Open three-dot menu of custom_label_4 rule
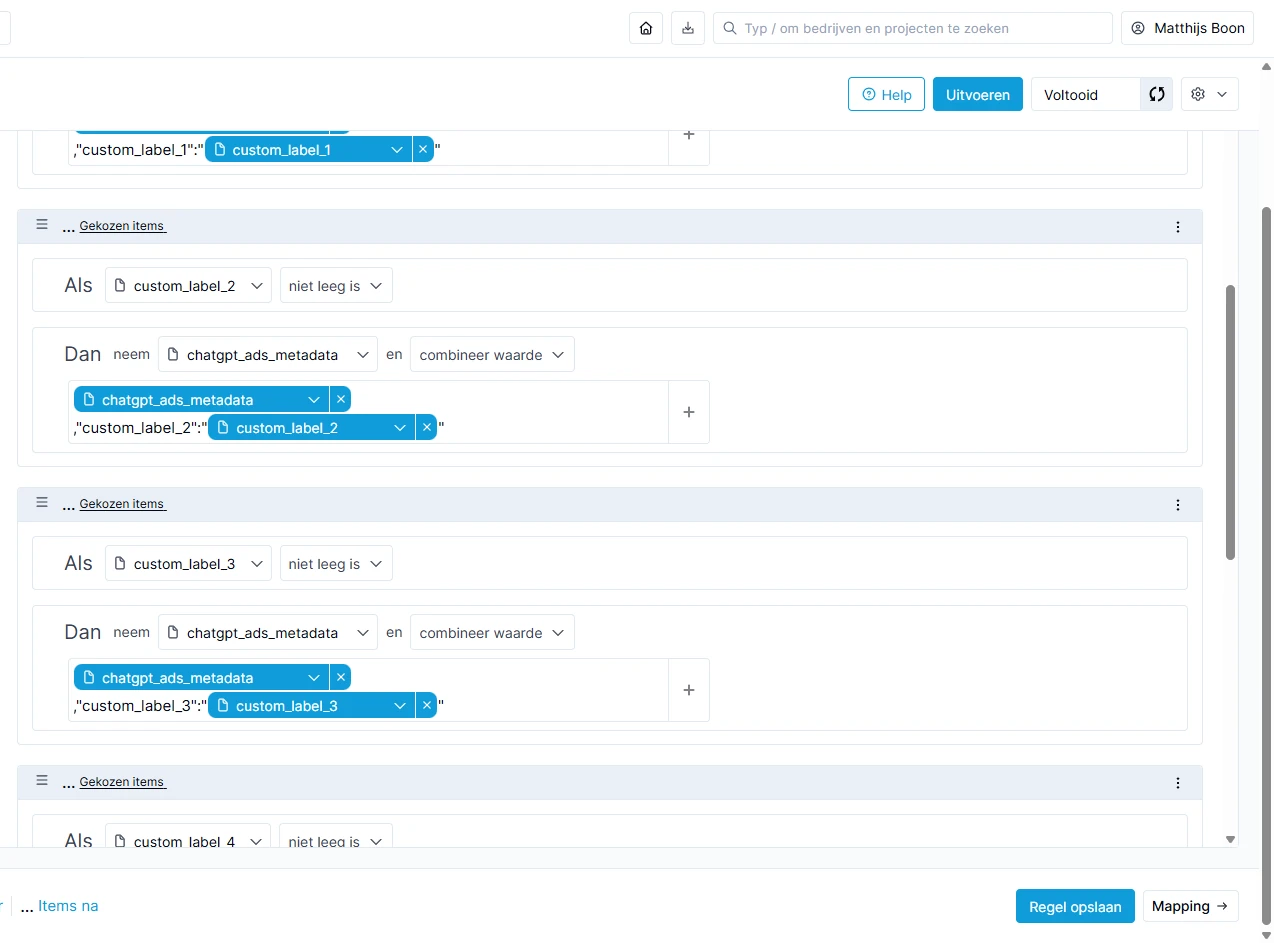This screenshot has height=943, width=1274. click(x=1177, y=783)
